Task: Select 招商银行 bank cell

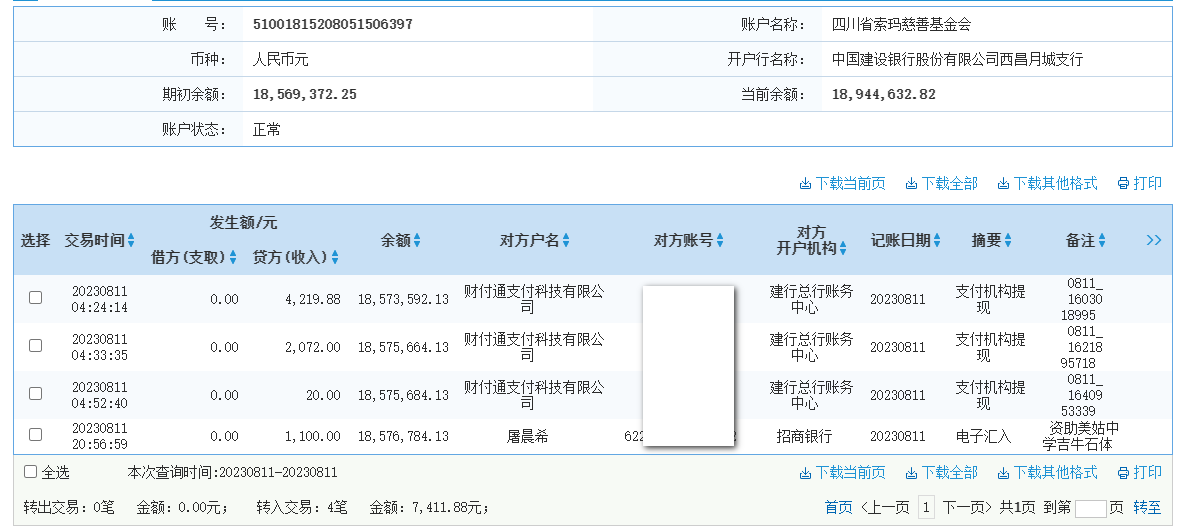Action: [x=804, y=436]
